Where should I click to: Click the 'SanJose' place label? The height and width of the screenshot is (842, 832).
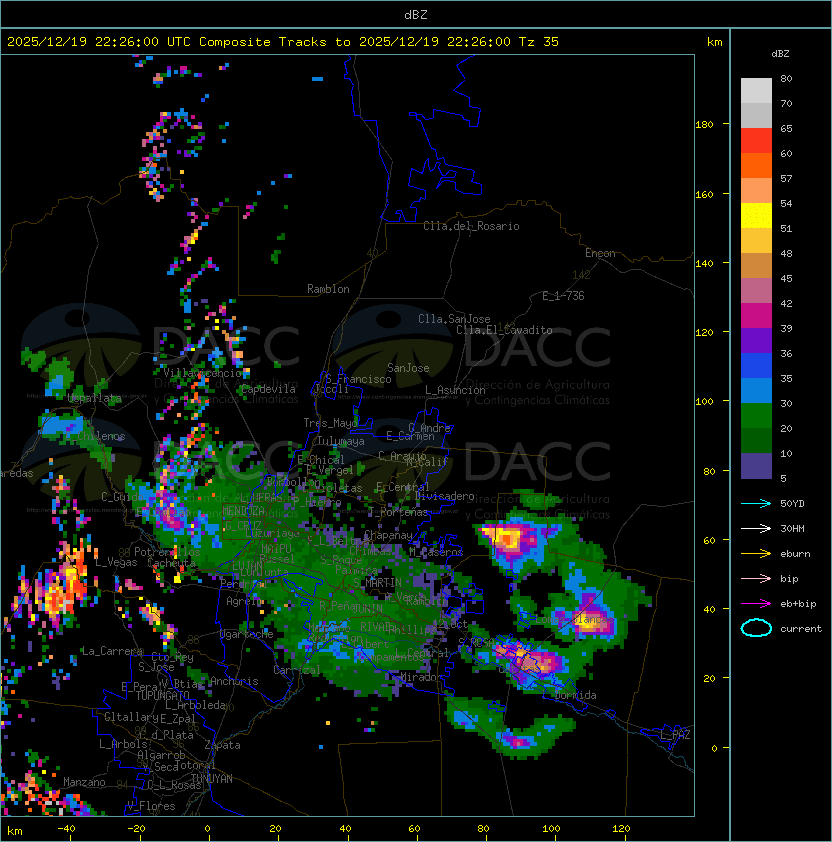408,368
